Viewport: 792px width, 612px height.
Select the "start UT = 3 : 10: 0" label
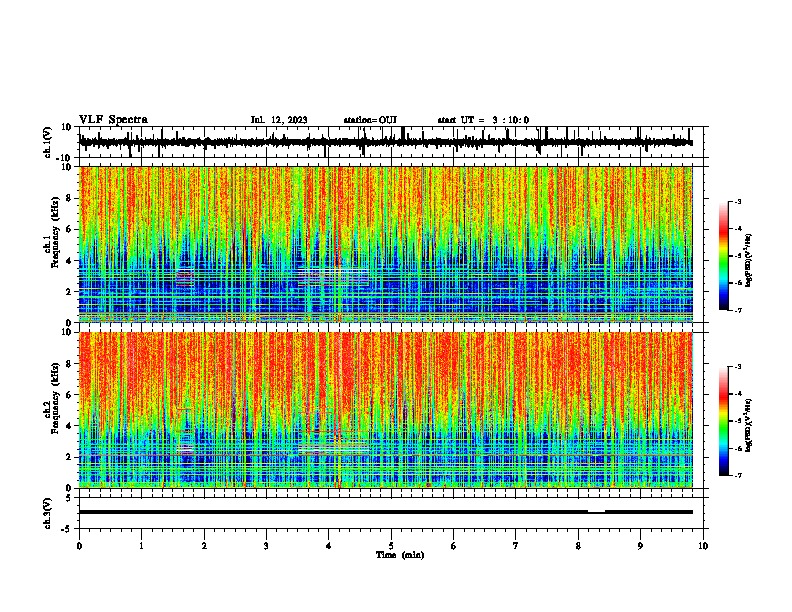click(x=483, y=120)
